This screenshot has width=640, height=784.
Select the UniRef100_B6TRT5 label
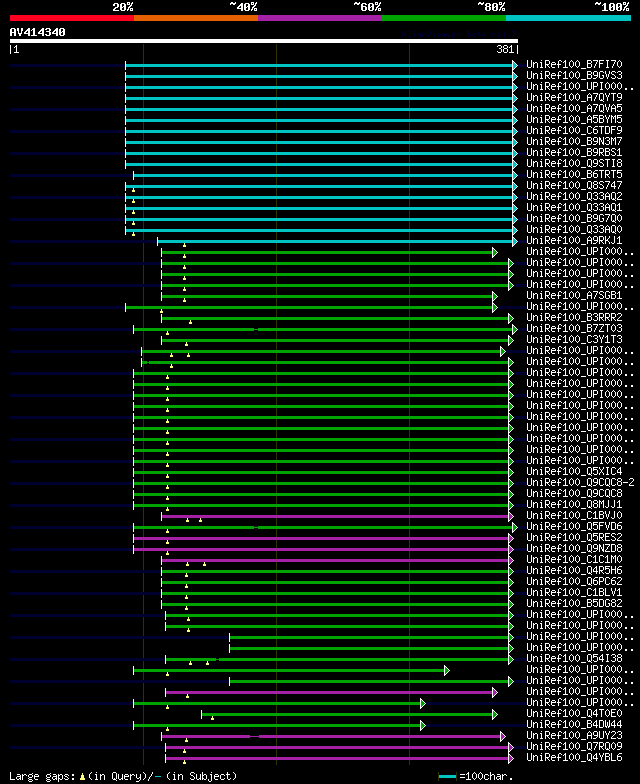[x=574, y=174]
